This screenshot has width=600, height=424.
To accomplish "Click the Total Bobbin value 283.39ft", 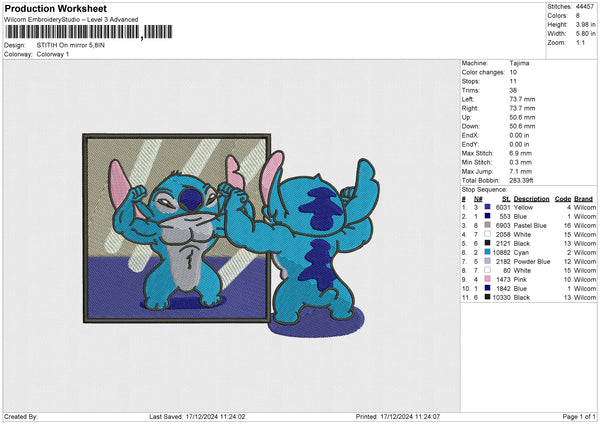I will tap(521, 181).
